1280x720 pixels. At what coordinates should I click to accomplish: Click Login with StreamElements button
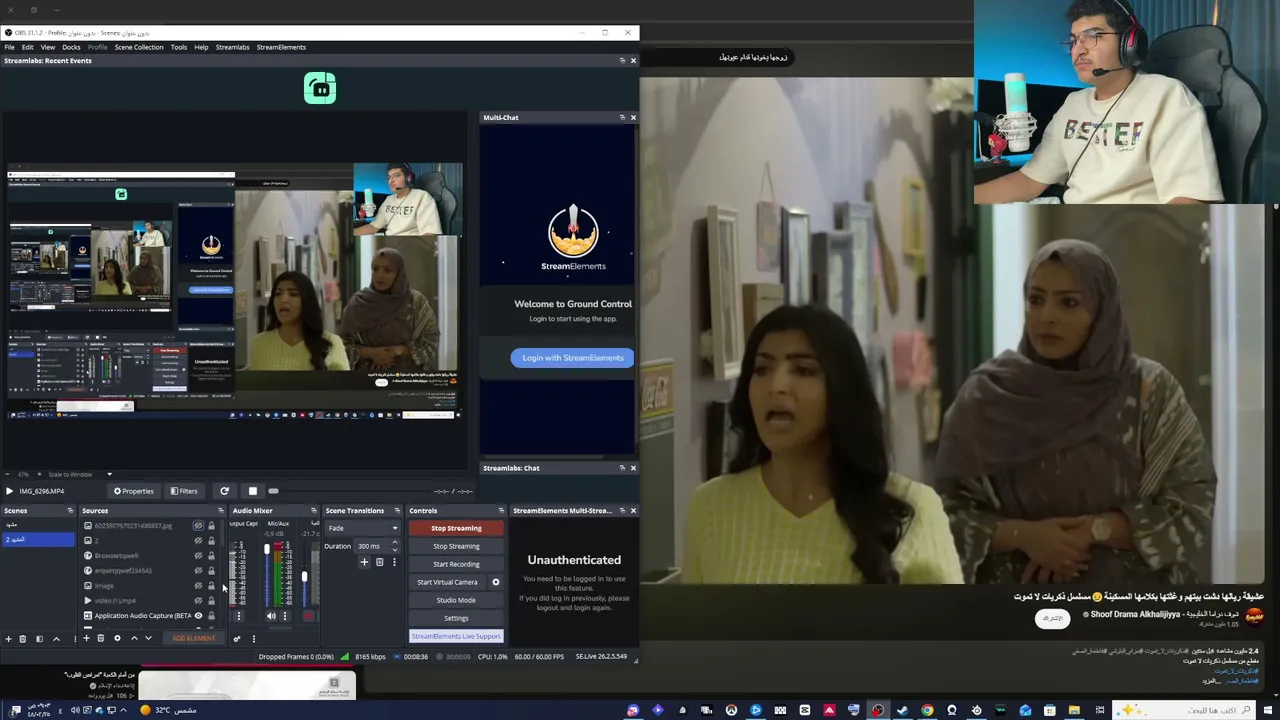[572, 358]
